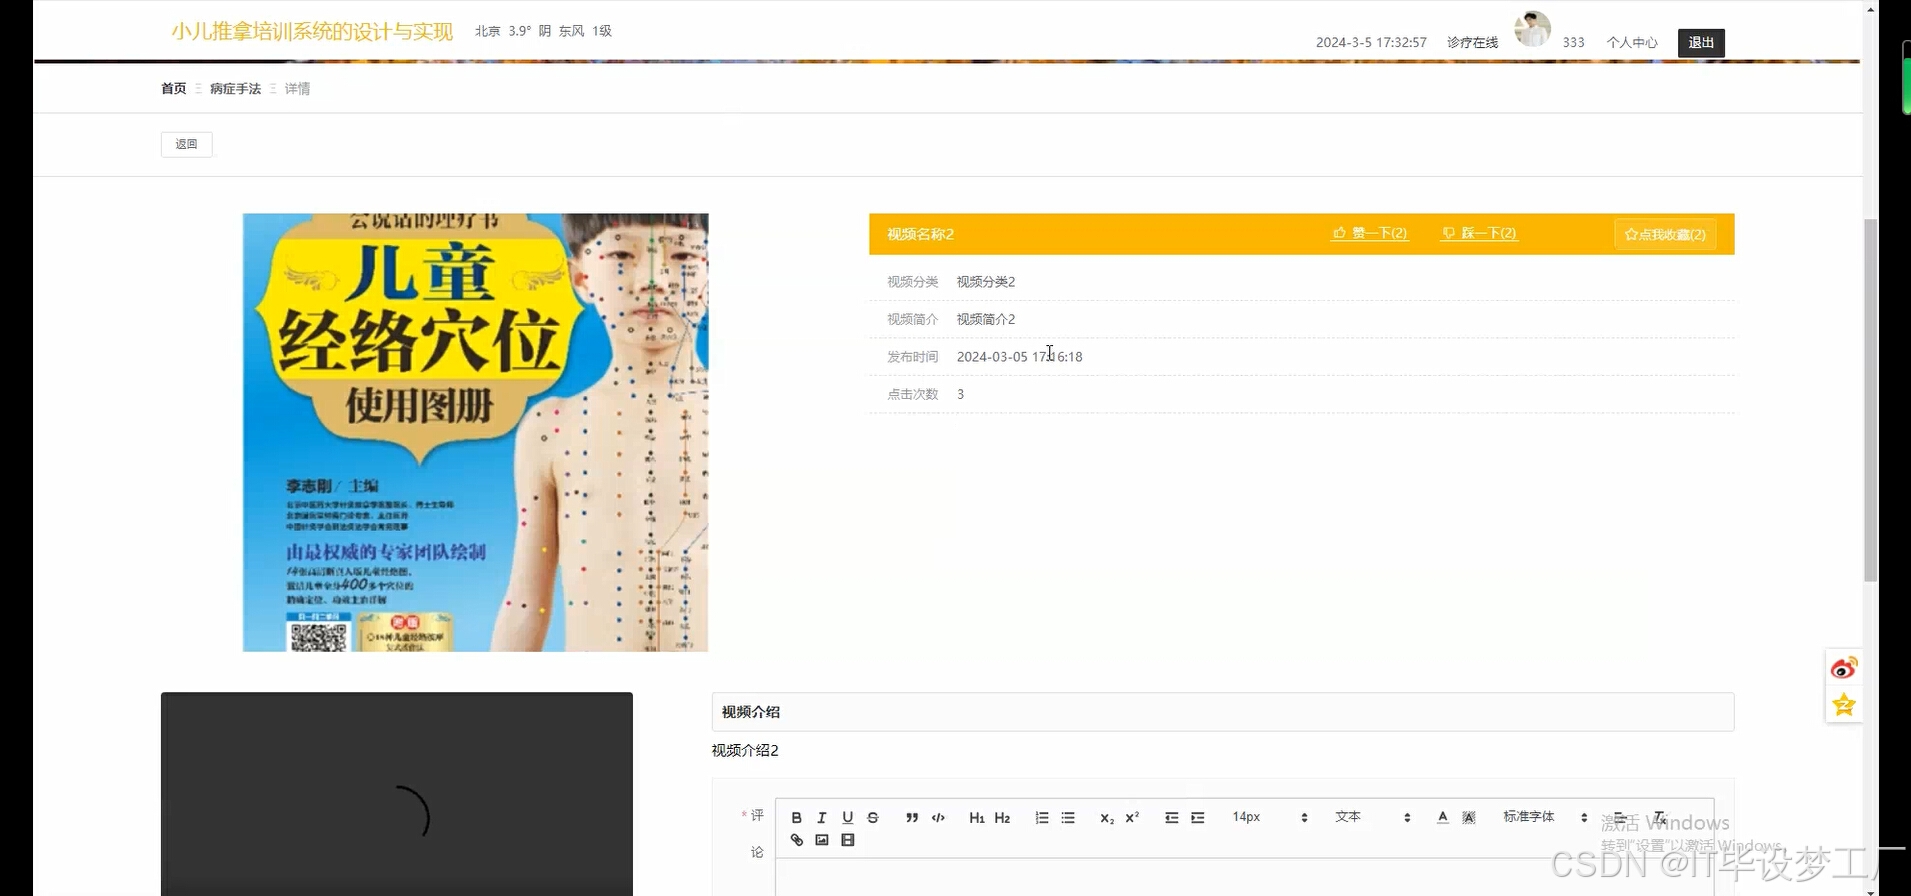Click the yellow star share icon

[x=1844, y=705]
